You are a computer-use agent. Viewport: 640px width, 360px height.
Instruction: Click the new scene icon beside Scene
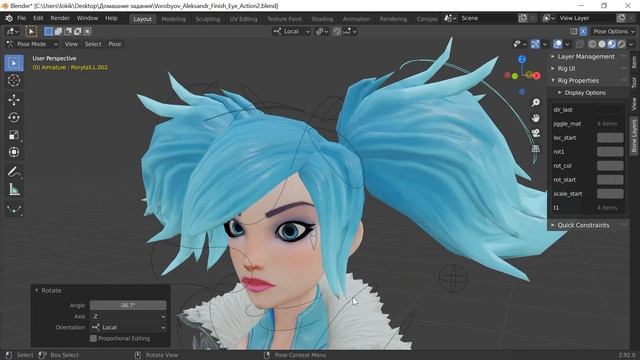pos(523,18)
